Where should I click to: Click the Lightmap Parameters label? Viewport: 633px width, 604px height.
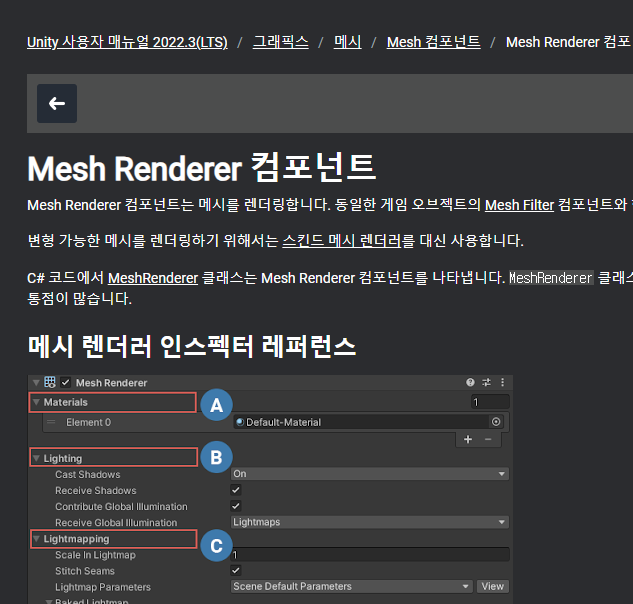coord(103,587)
